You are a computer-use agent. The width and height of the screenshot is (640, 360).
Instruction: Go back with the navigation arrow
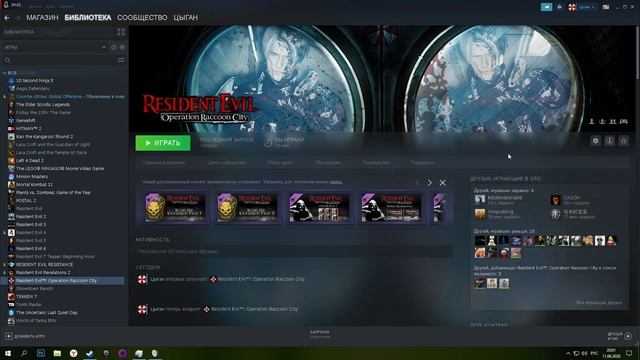point(7,18)
